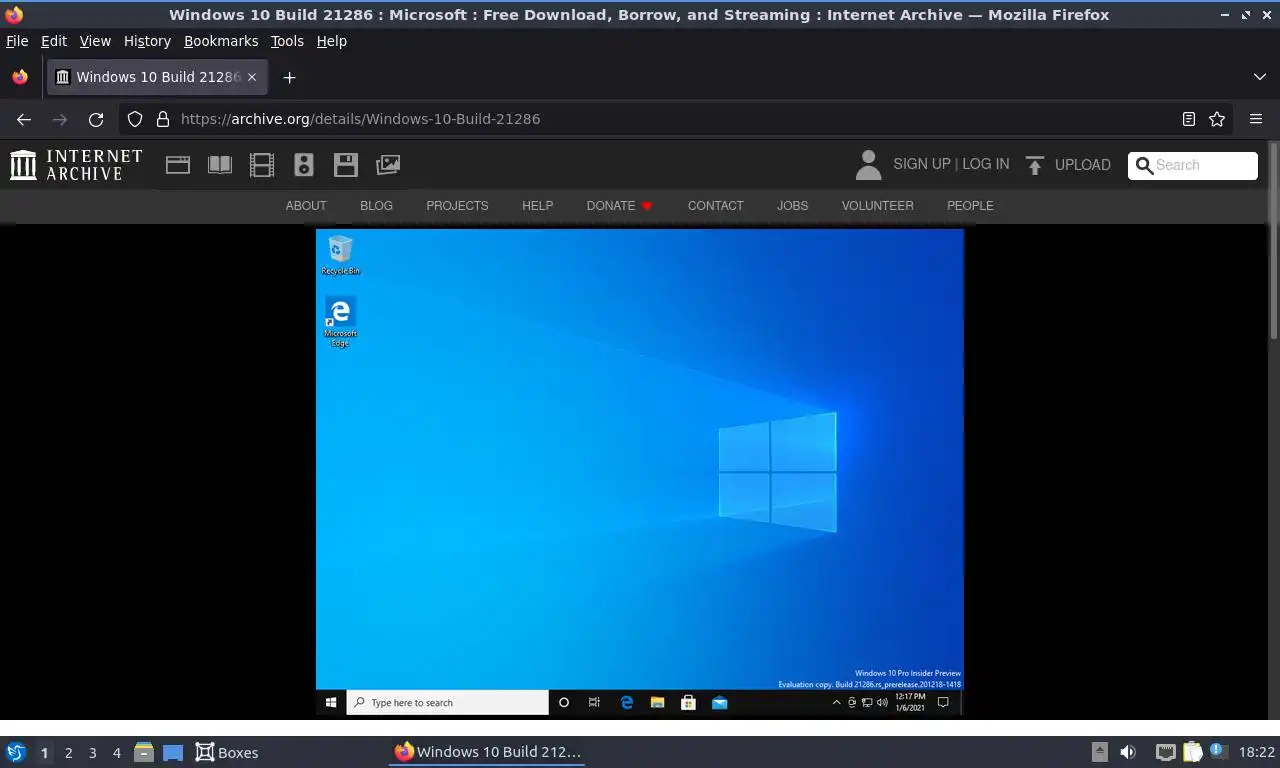Viewport: 1280px width, 768px height.
Task: Open Firefox View pinned icon
Action: [x=20, y=77]
